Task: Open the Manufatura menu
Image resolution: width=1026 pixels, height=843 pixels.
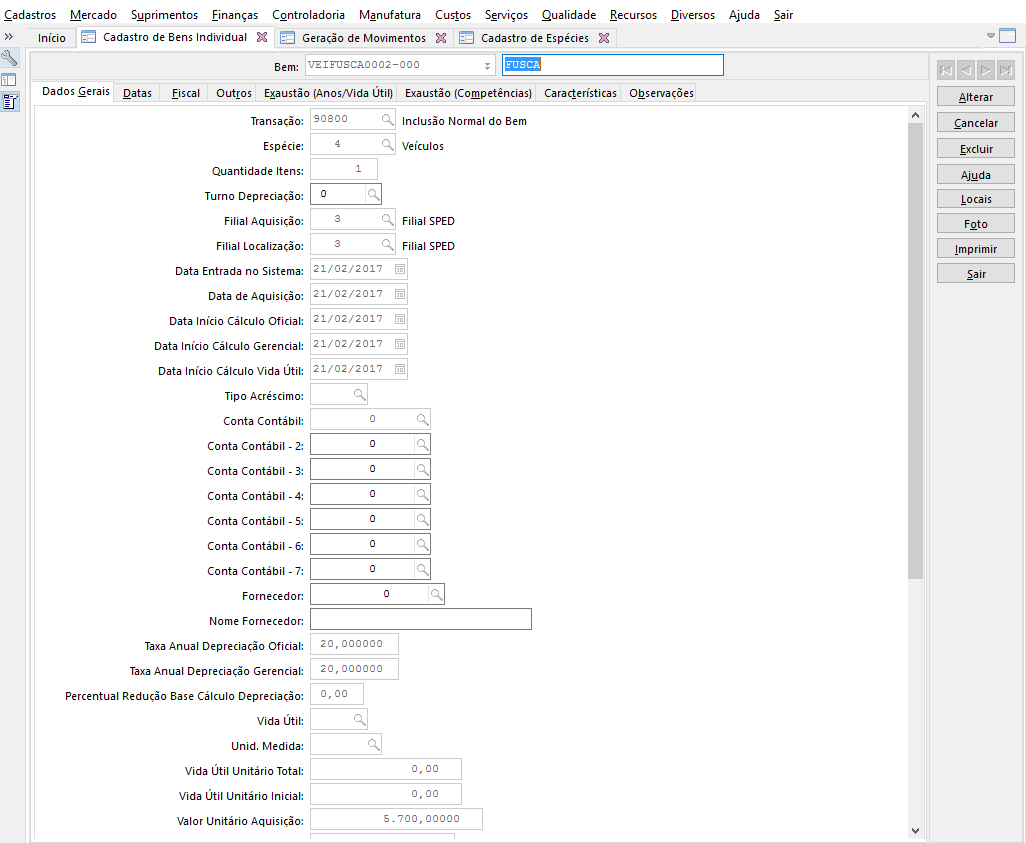Action: [390, 14]
